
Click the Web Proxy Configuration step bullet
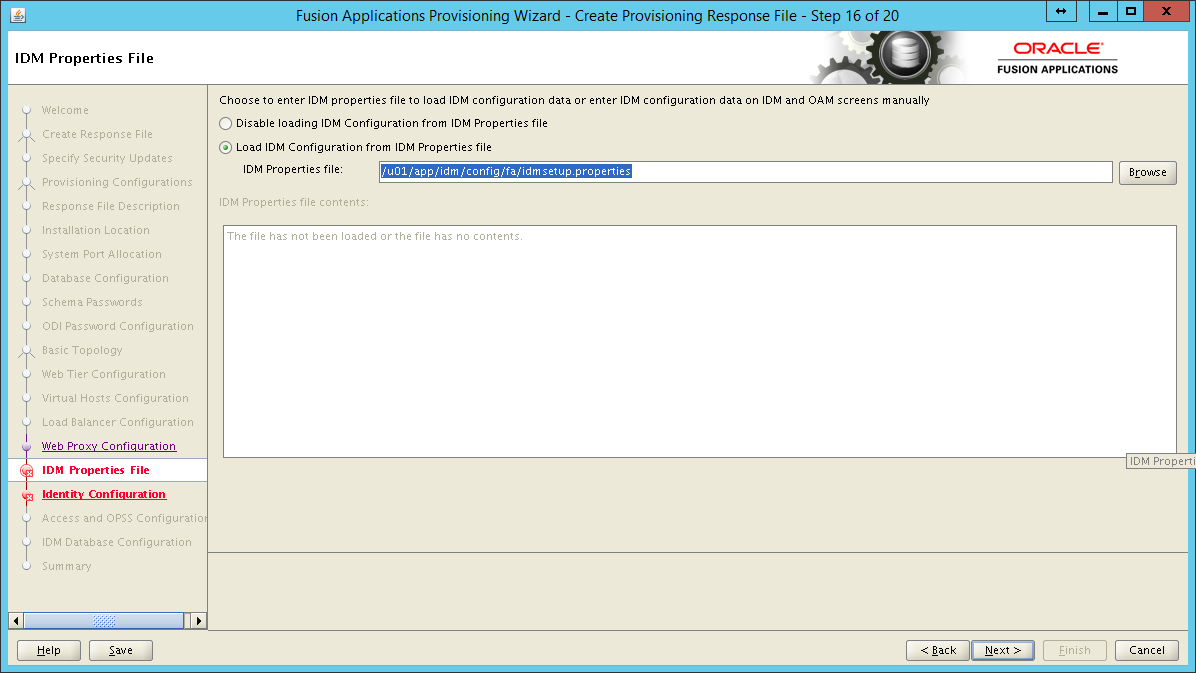[x=27, y=446]
